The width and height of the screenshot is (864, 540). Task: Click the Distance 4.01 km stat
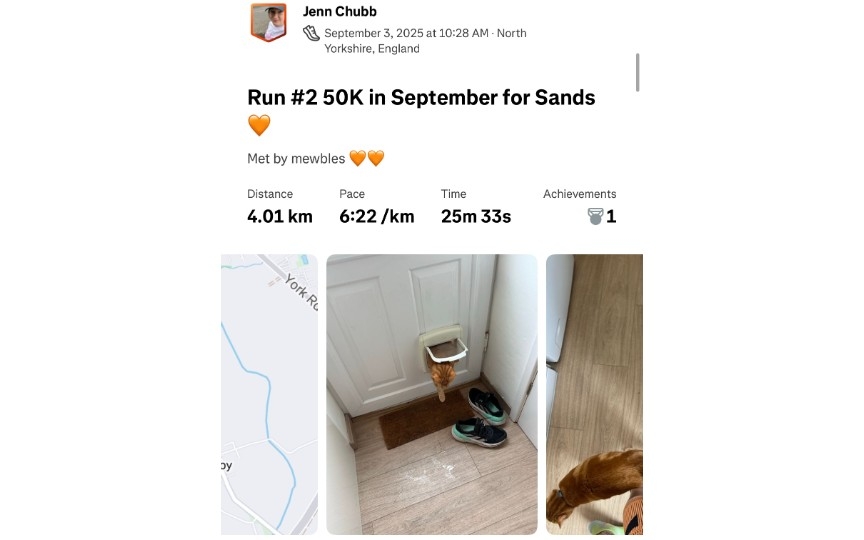click(279, 216)
